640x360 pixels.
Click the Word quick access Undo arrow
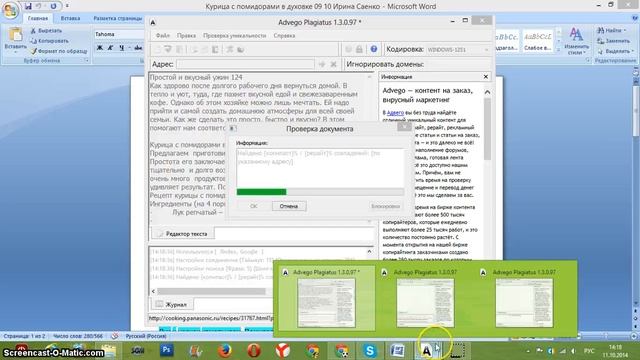tap(39, 6)
